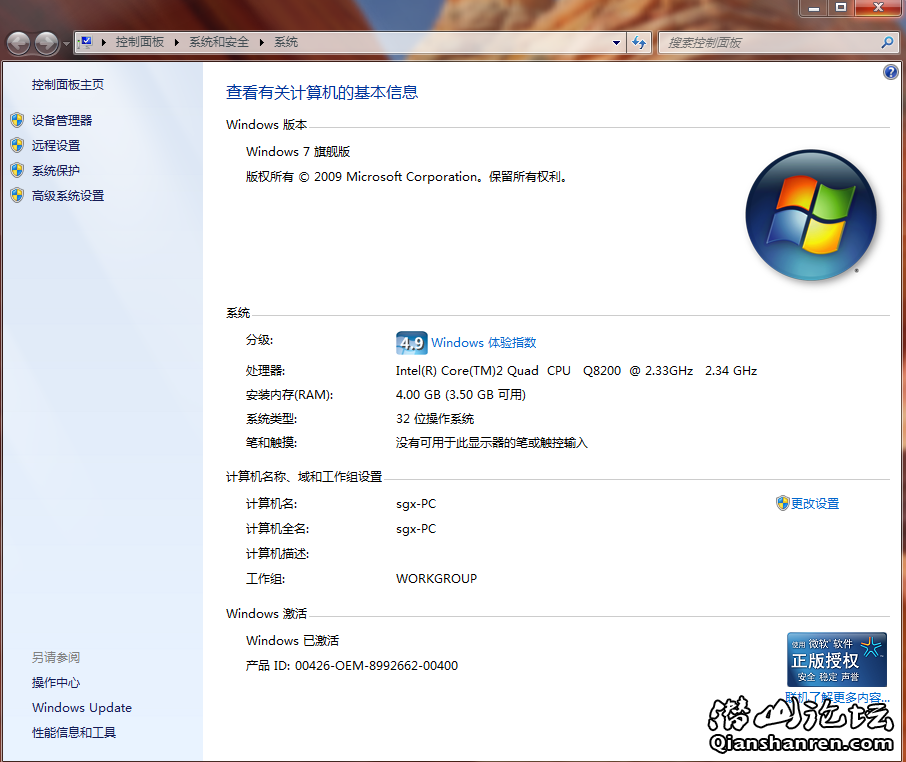Open 操作中心 under 另请参阅
This screenshot has width=906, height=762.
[x=56, y=682]
